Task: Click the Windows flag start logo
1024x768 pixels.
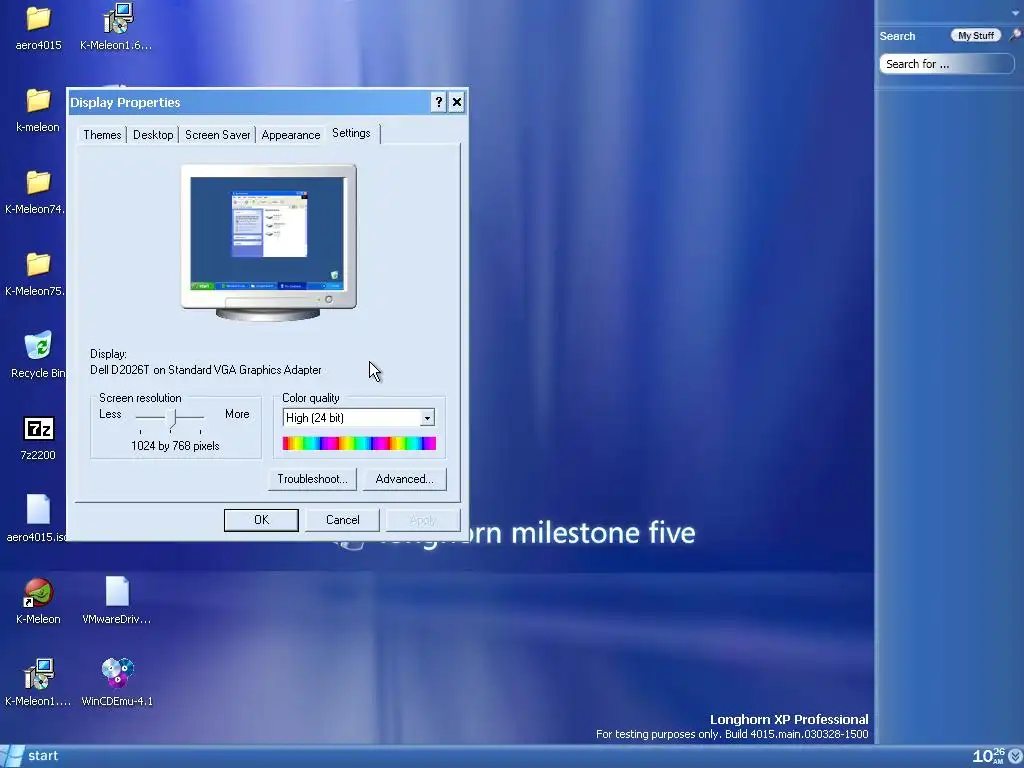Action: click(x=12, y=756)
